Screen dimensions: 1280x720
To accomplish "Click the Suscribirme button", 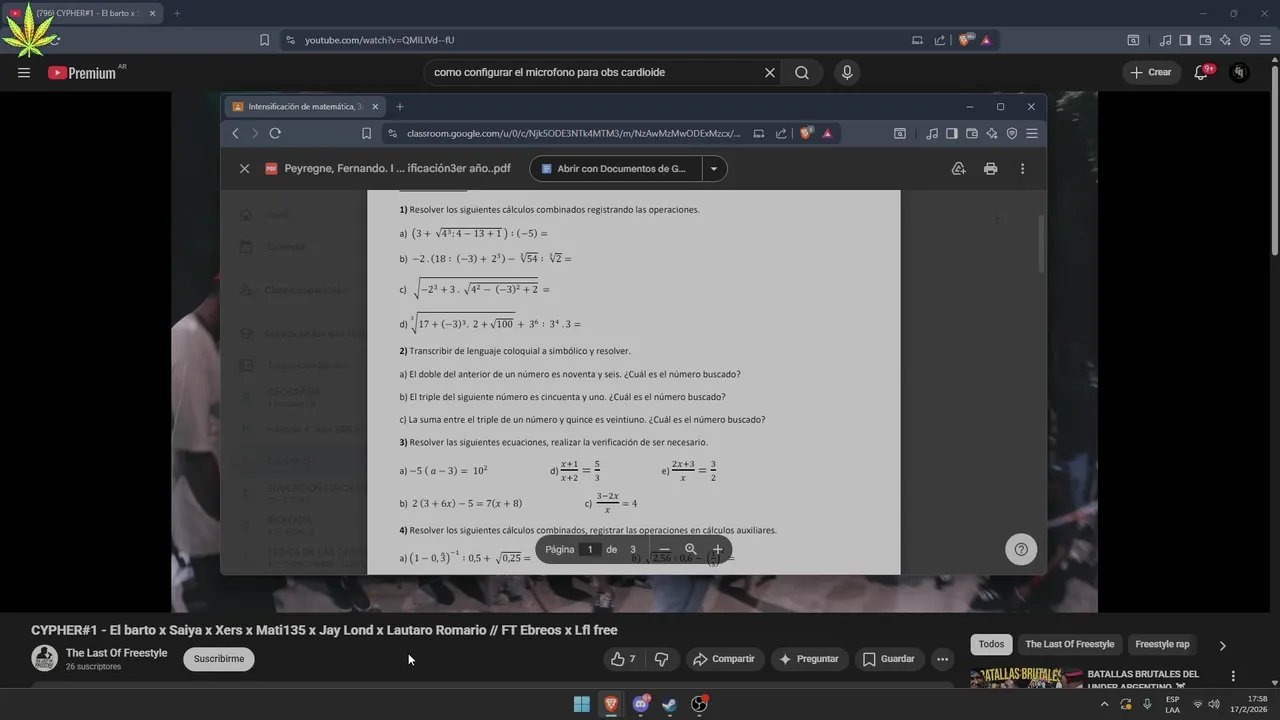I will [219, 659].
